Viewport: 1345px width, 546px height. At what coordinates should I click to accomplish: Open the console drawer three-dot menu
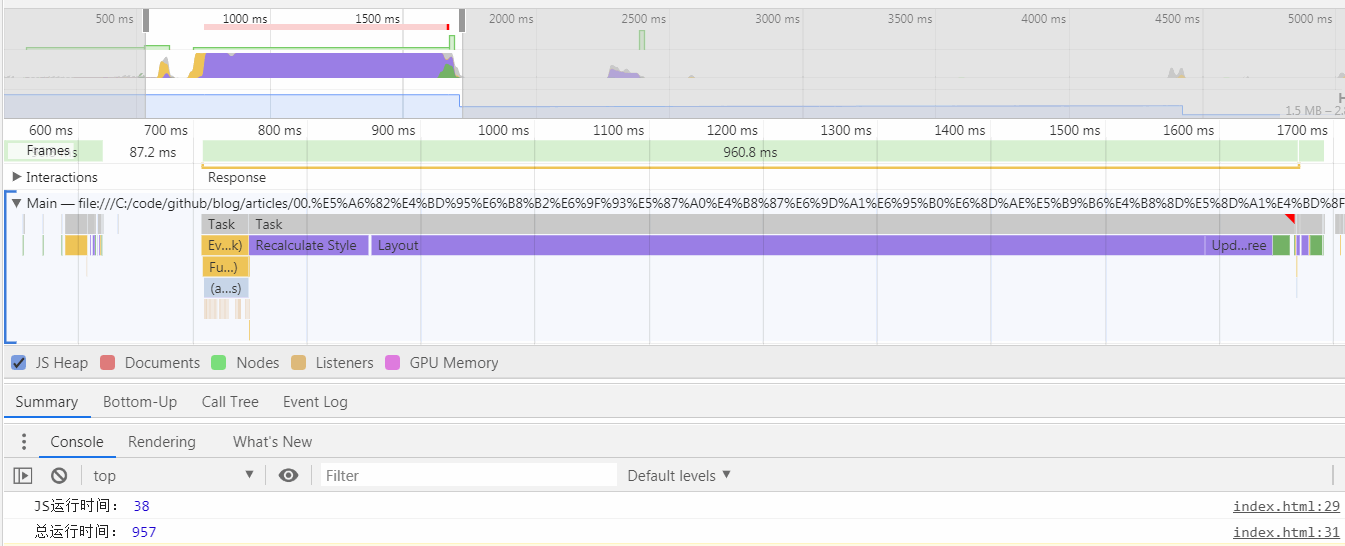point(25,441)
